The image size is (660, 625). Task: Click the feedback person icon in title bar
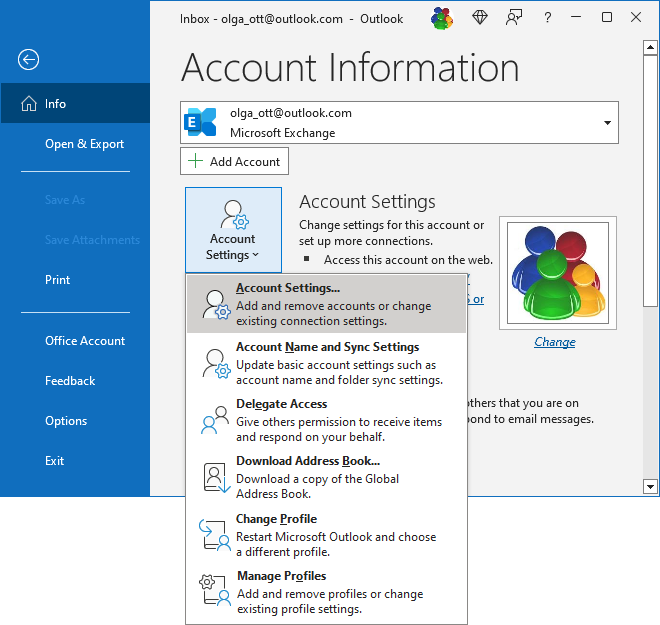tap(514, 18)
